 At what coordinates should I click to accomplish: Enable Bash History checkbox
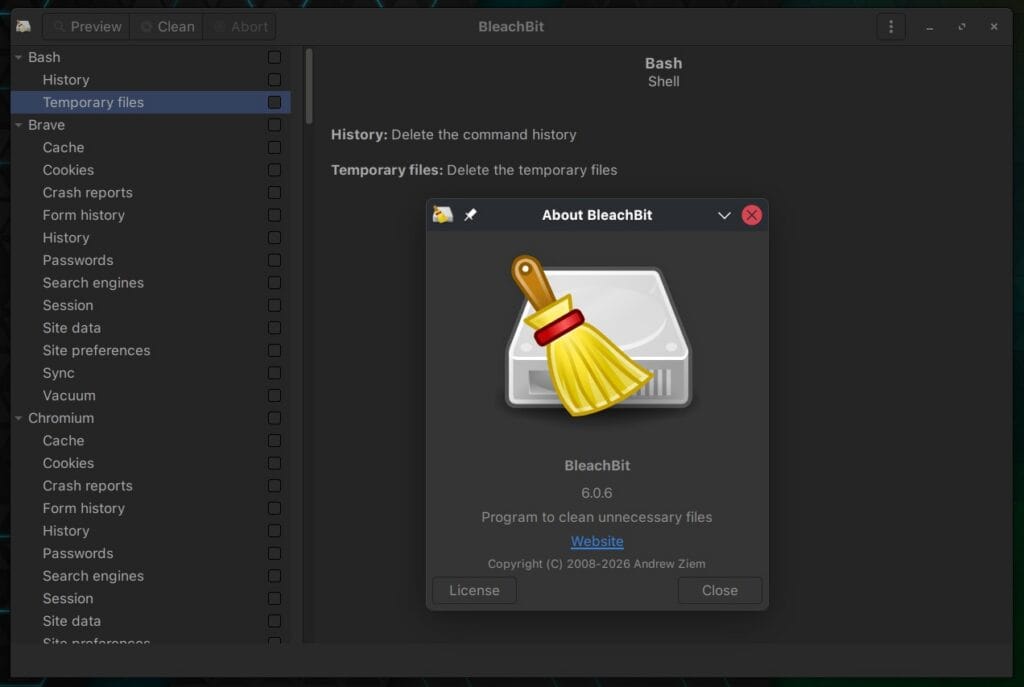click(x=274, y=80)
